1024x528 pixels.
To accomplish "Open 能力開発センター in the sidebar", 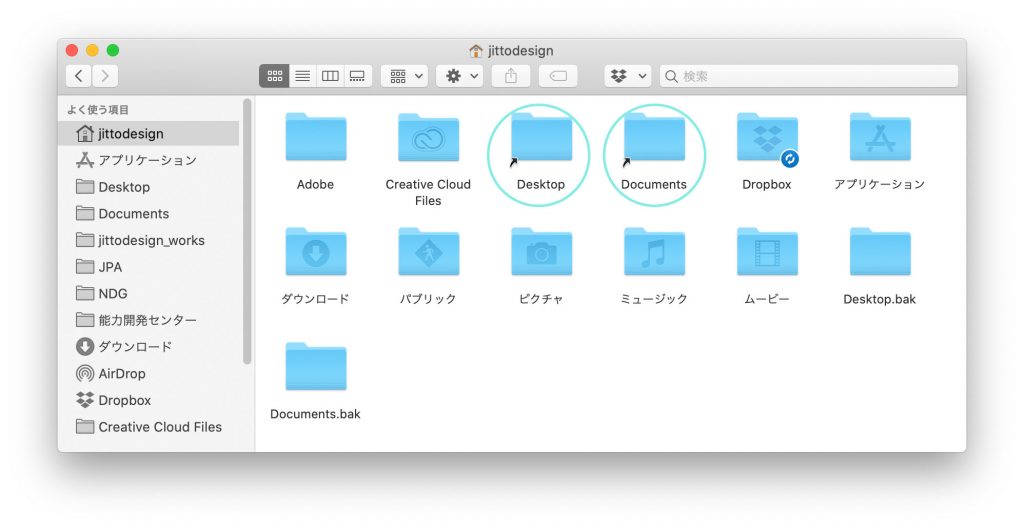I will point(149,320).
